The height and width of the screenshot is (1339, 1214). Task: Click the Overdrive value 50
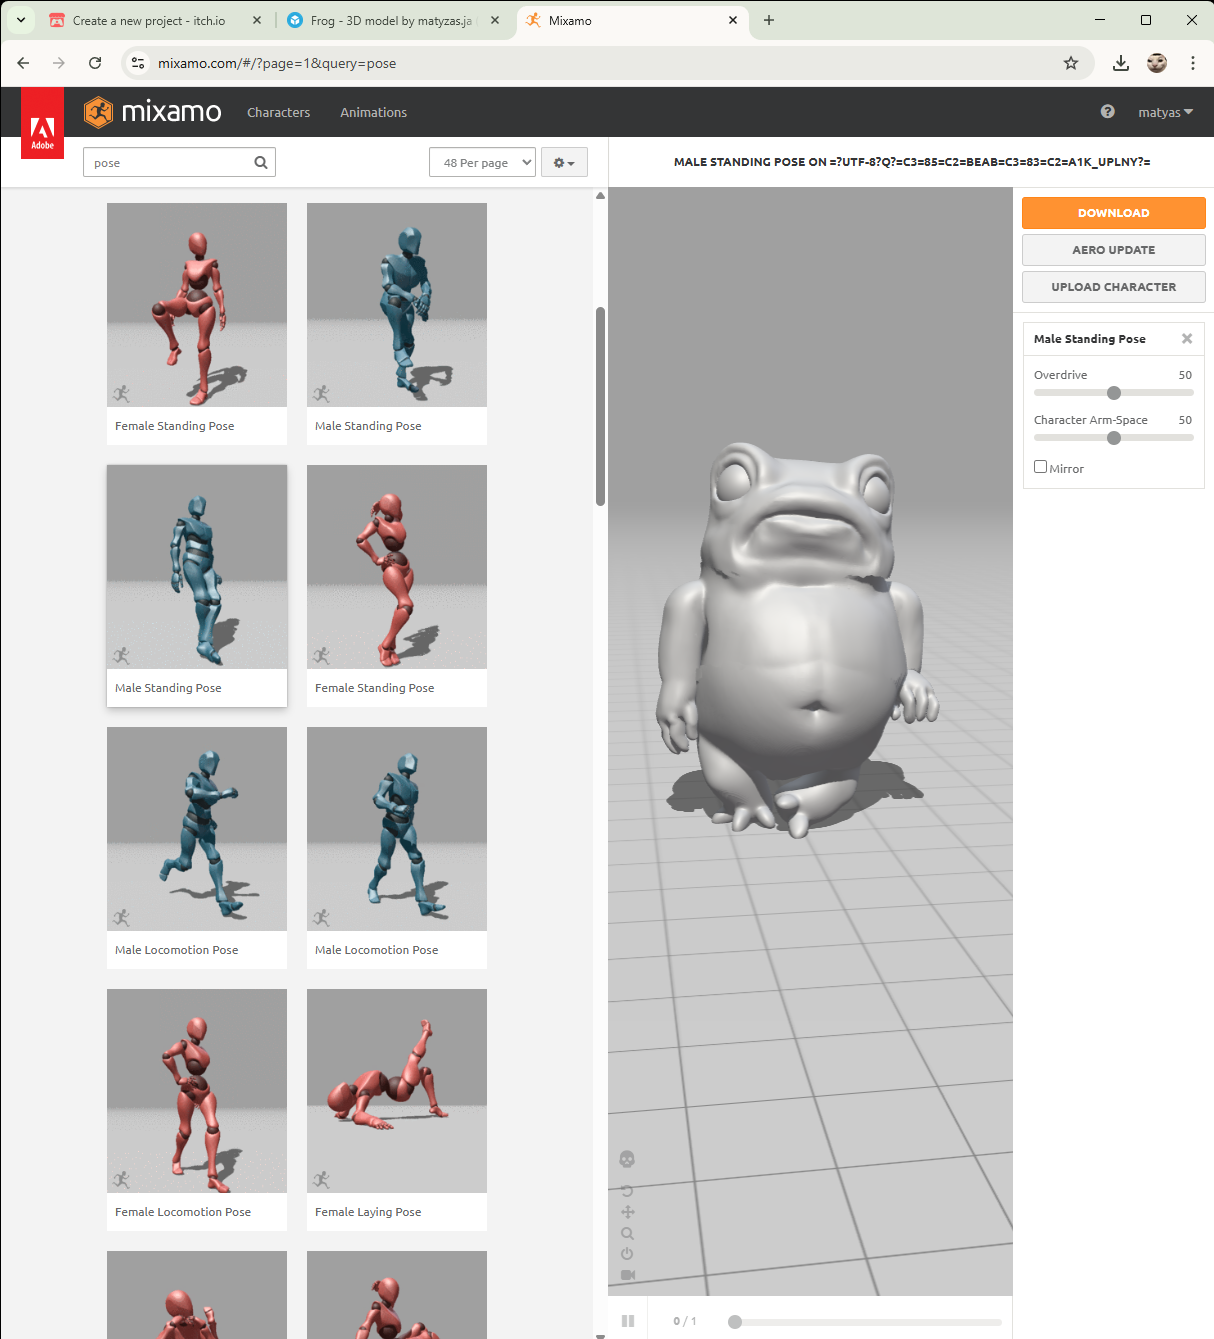(x=1185, y=375)
